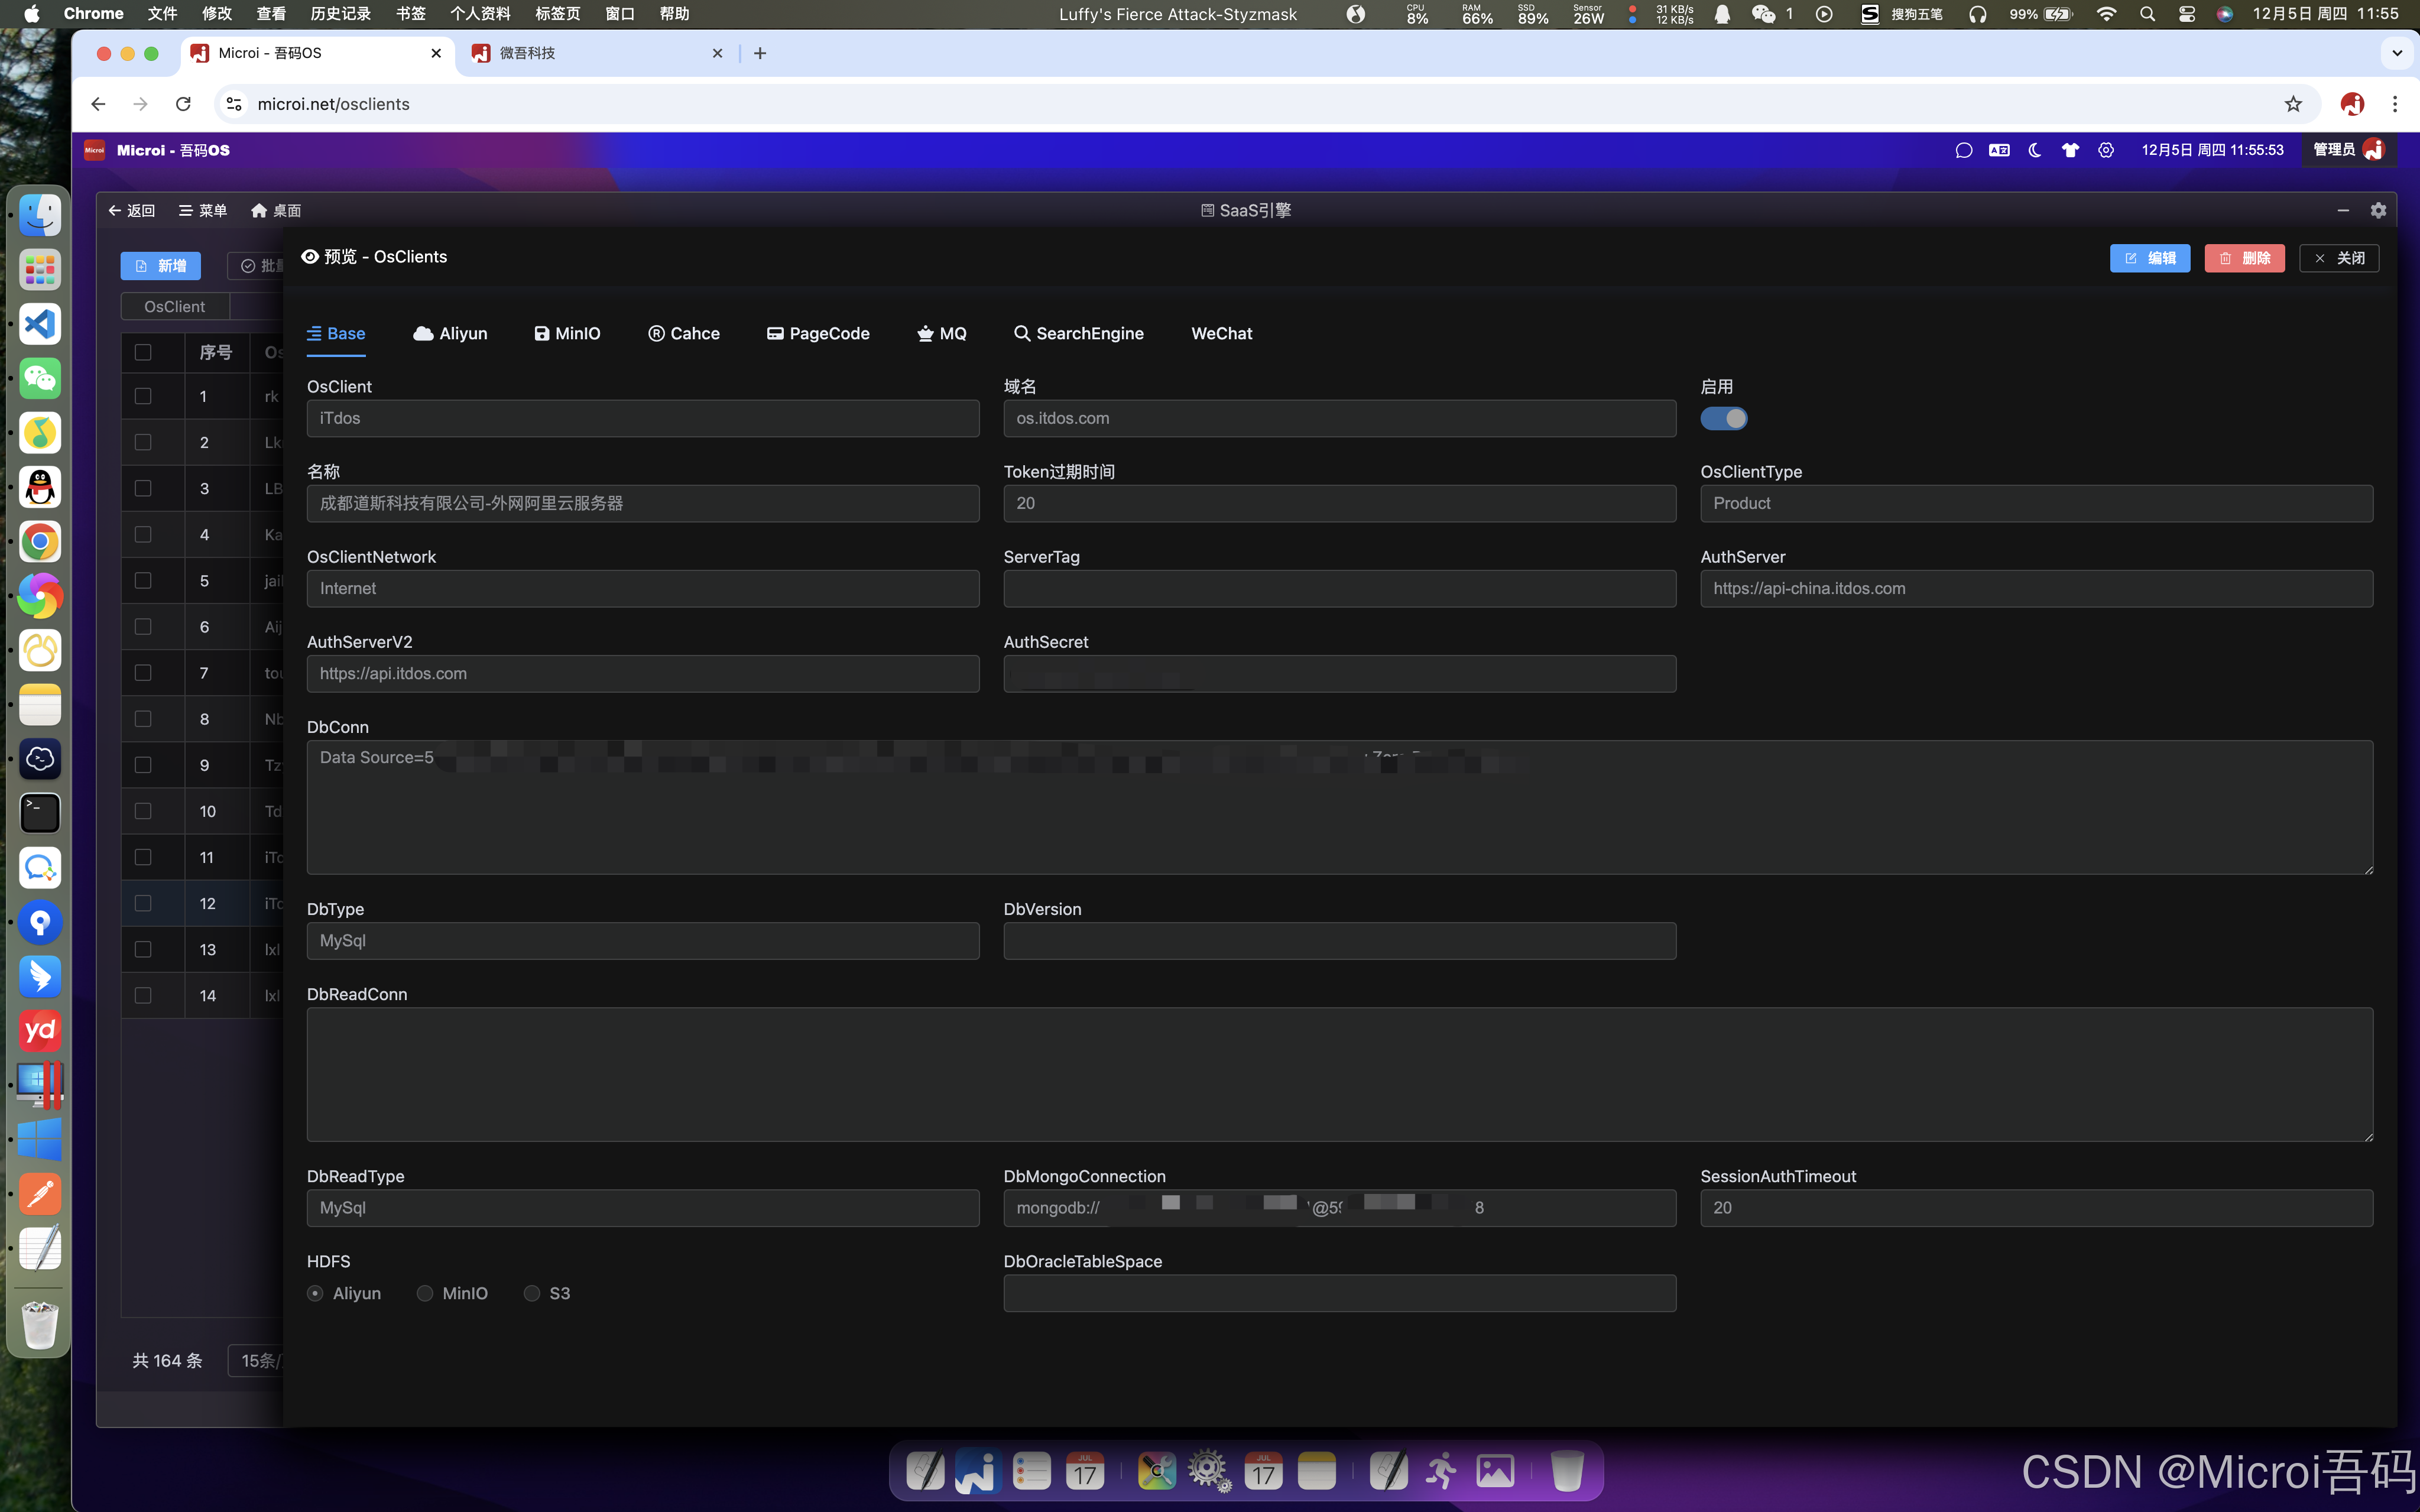Click the red 删除 delete button

(x=2244, y=258)
